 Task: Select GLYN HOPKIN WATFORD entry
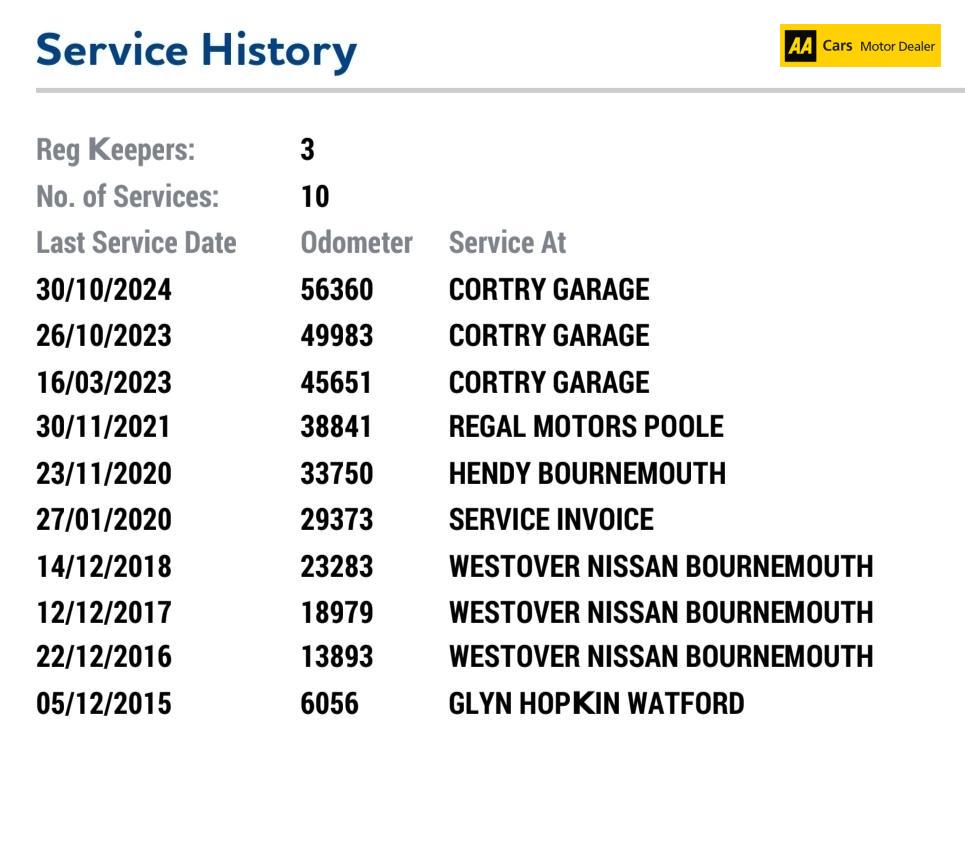(596, 704)
